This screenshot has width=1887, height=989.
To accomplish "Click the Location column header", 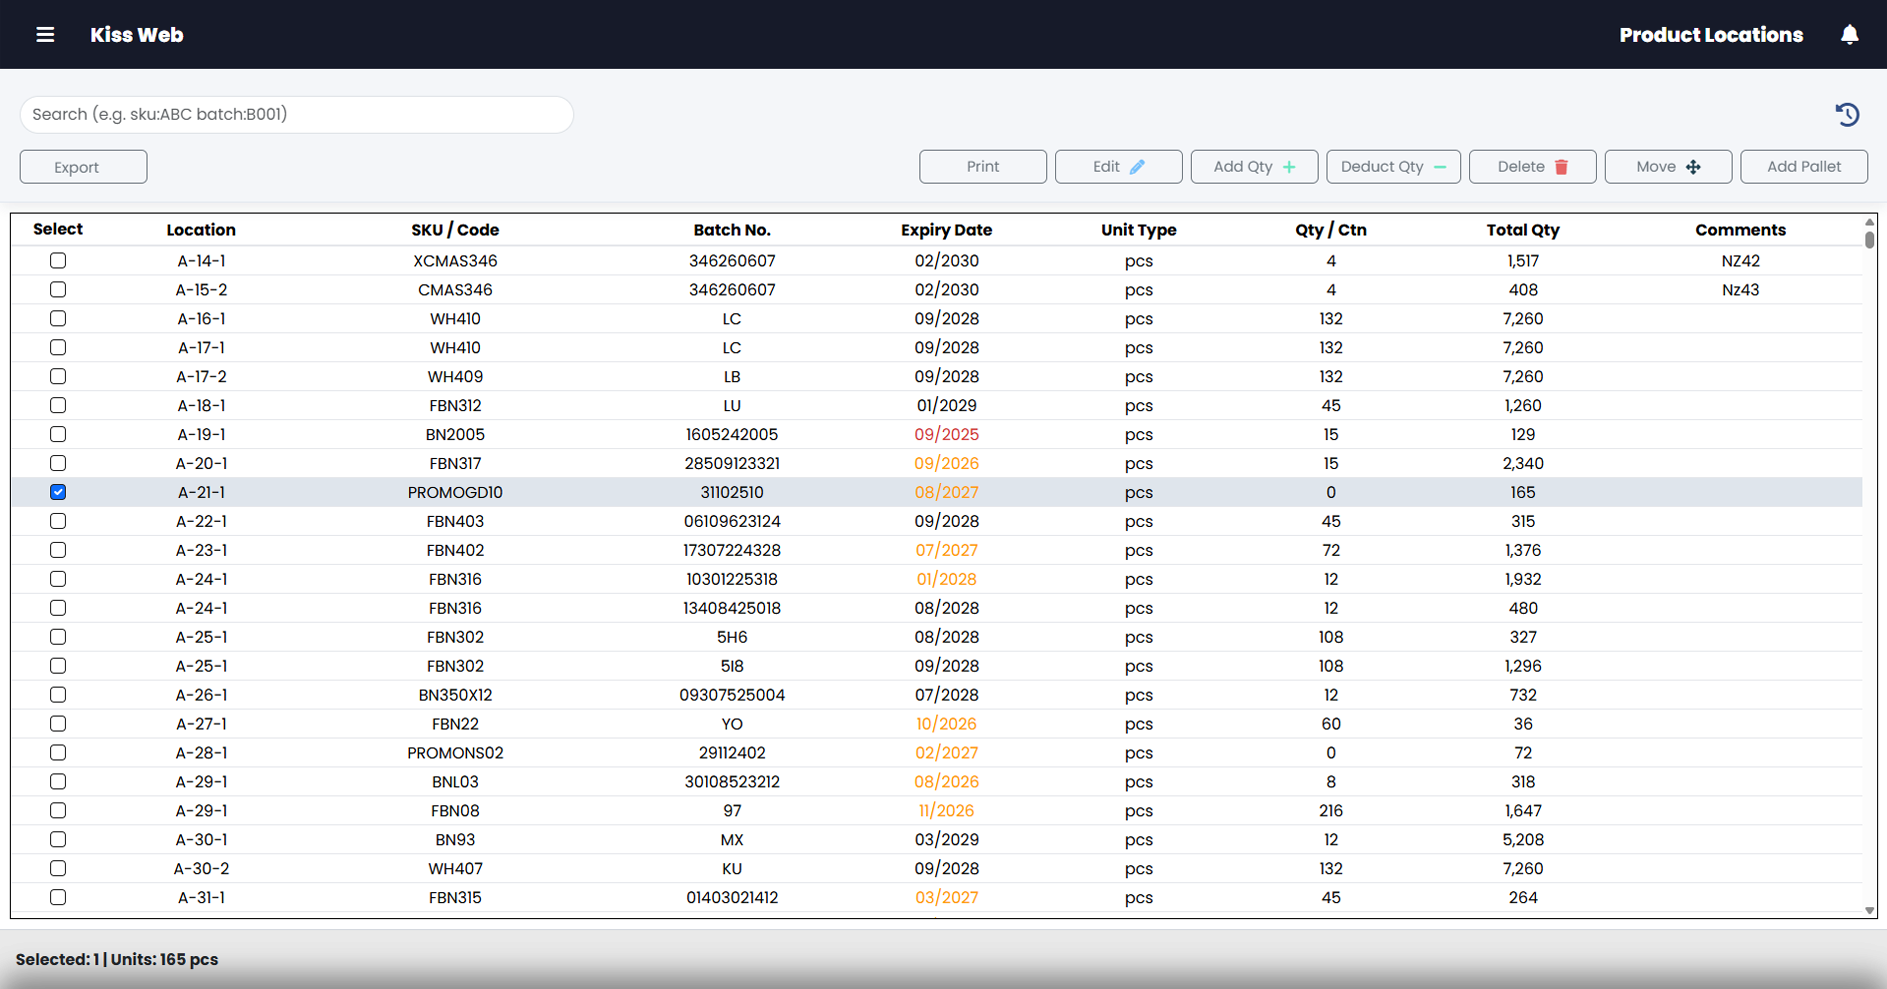I will click(x=201, y=230).
